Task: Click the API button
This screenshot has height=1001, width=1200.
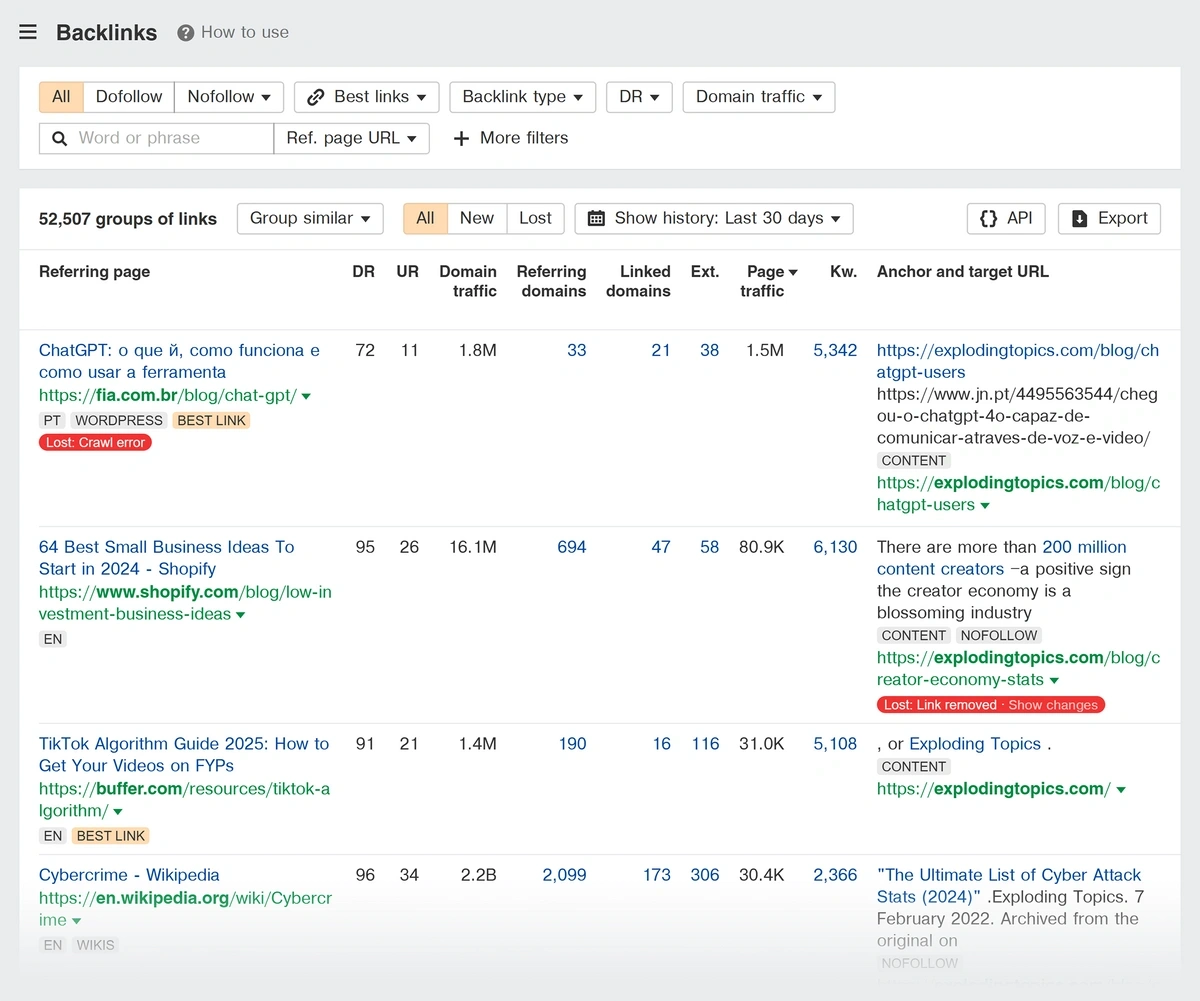Action: point(1006,218)
